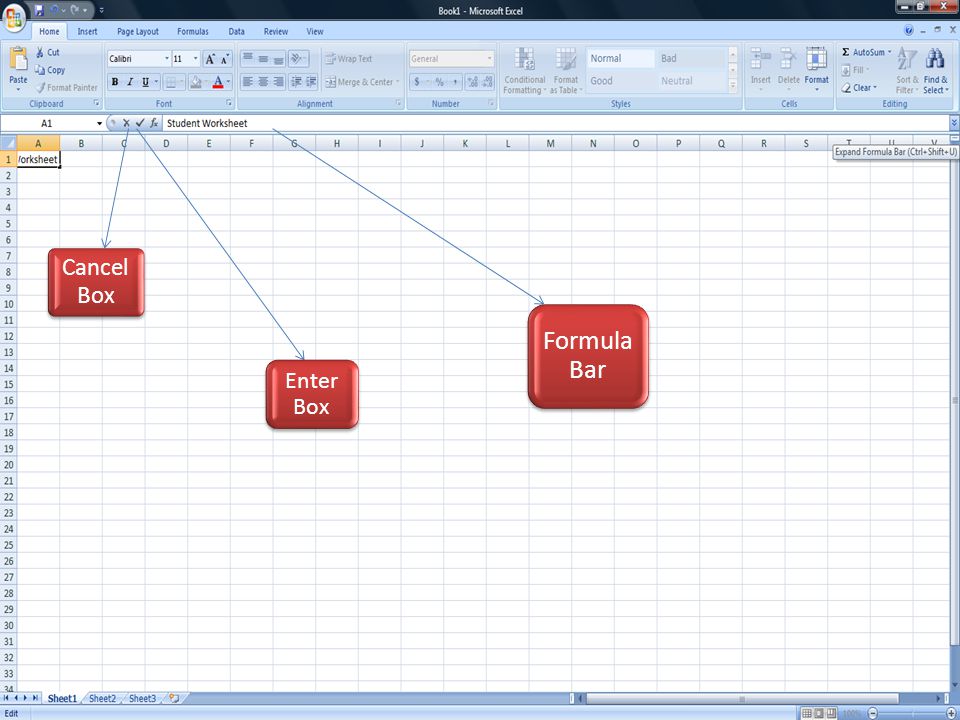Click the Cut scissors button
Screen dimensions: 960x720
tap(48, 53)
